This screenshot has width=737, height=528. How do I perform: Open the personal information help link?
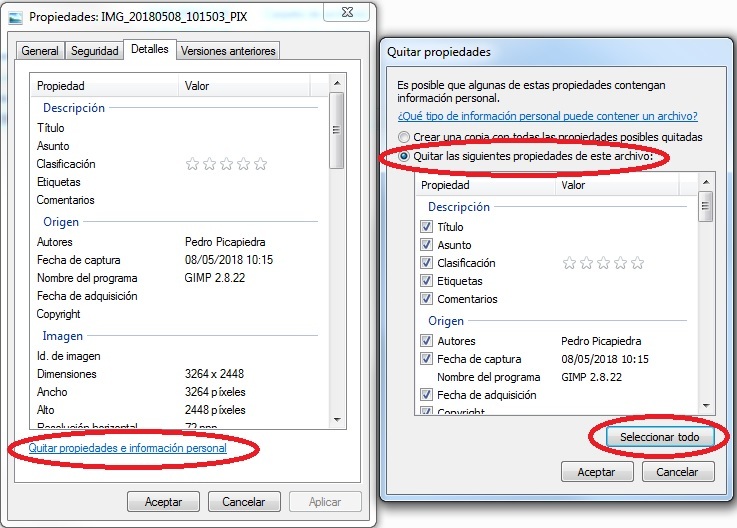click(547, 116)
